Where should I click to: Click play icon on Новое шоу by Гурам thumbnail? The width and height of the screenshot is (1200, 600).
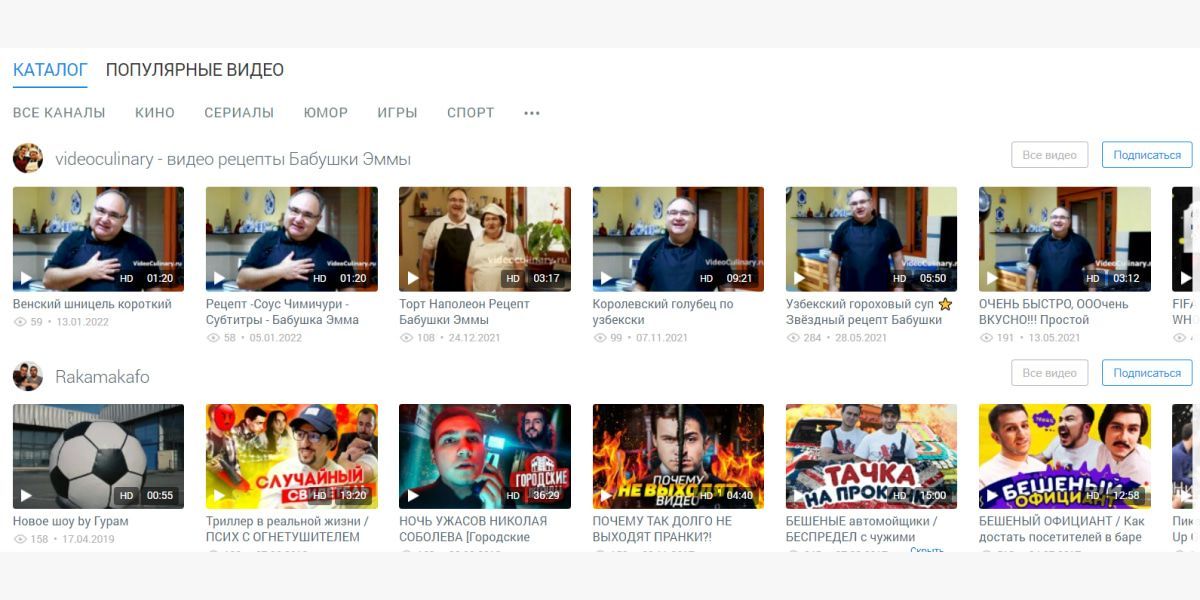click(x=26, y=495)
